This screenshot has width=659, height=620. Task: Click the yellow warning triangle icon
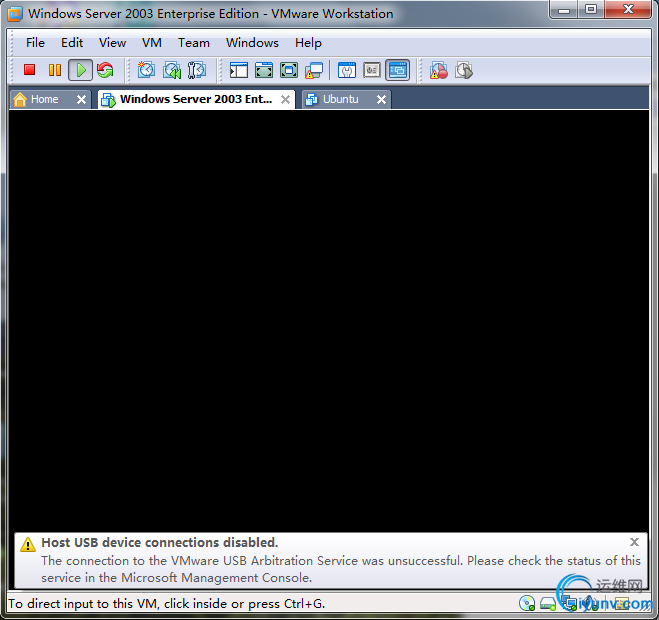[28, 544]
